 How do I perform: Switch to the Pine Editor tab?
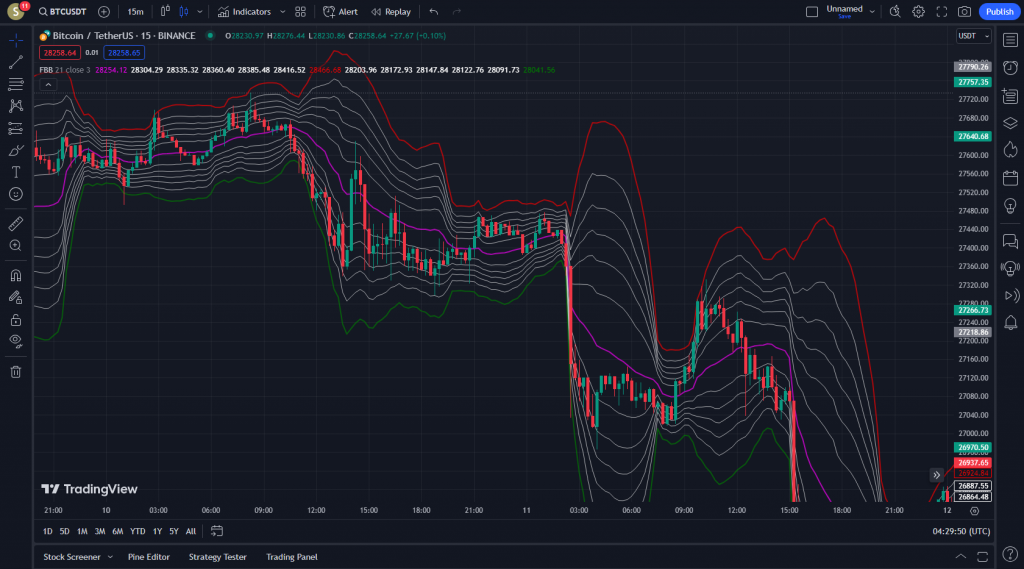(148, 557)
